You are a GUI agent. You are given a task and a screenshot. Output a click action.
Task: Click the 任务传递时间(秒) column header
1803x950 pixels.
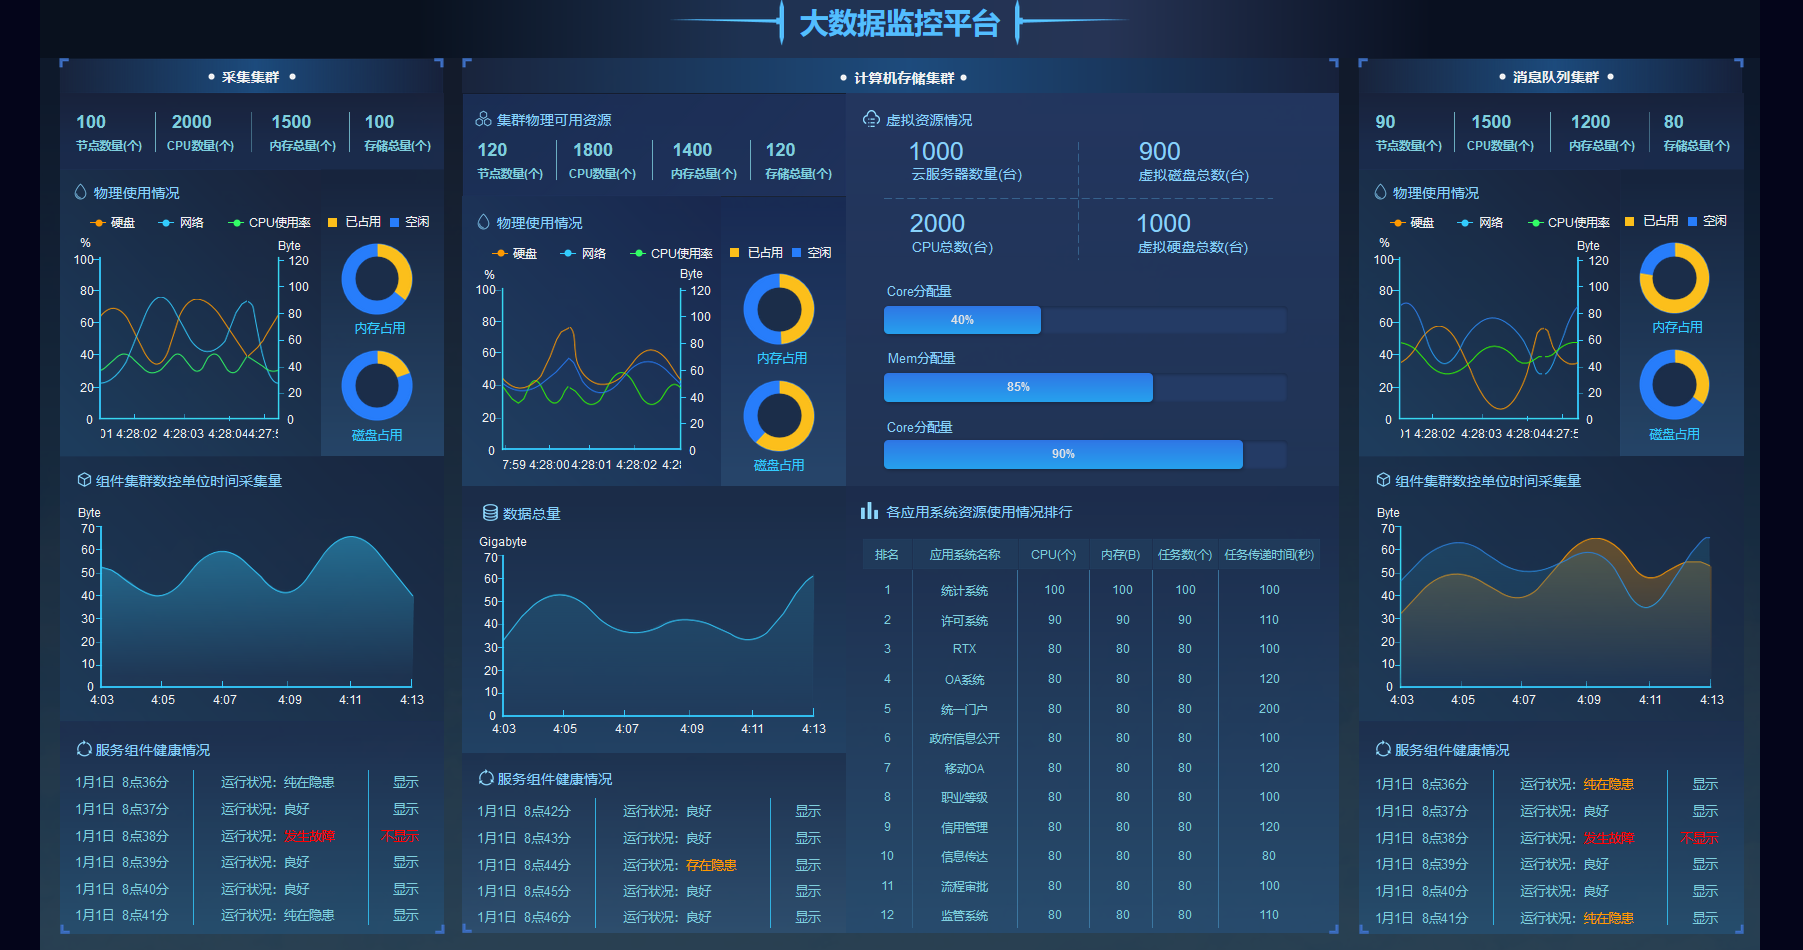tap(1269, 554)
